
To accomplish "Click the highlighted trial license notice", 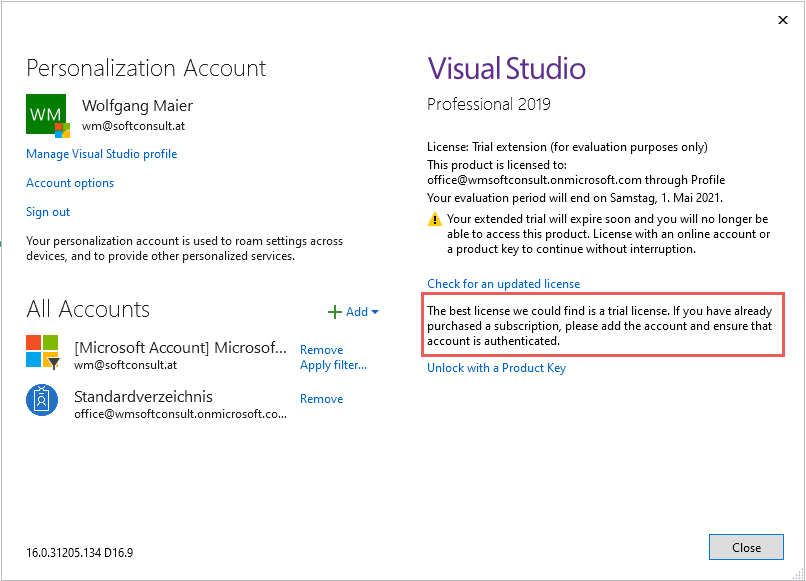I will (x=602, y=325).
